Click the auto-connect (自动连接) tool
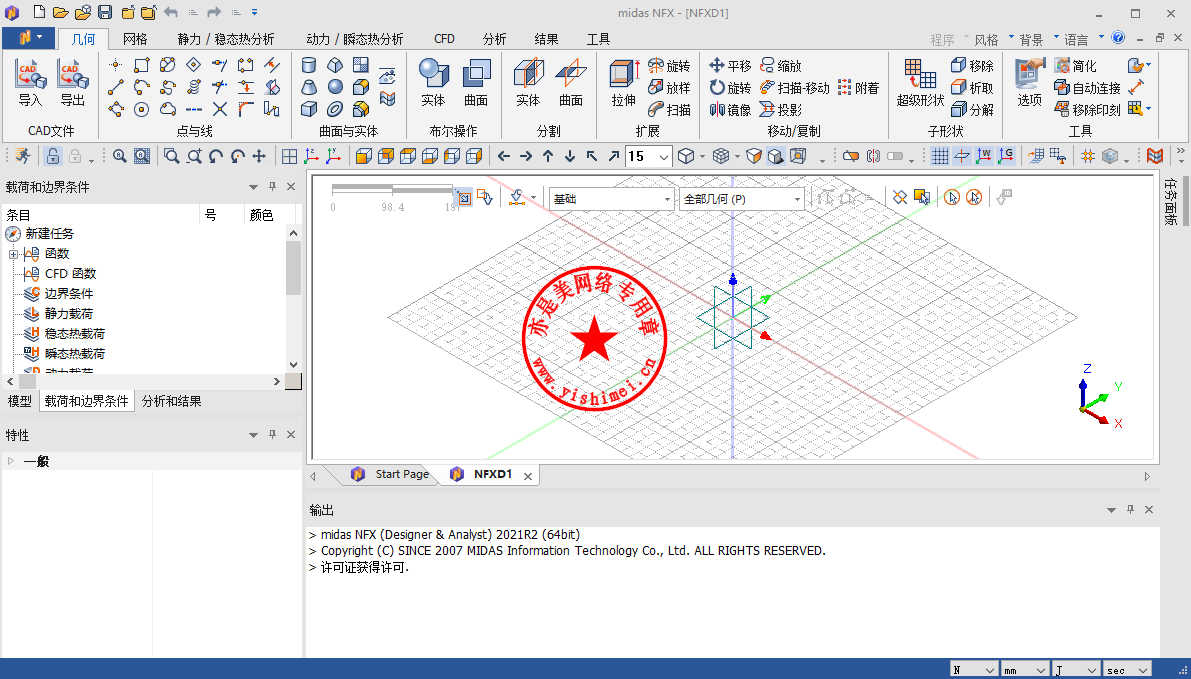The image size is (1191, 679). point(1088,88)
